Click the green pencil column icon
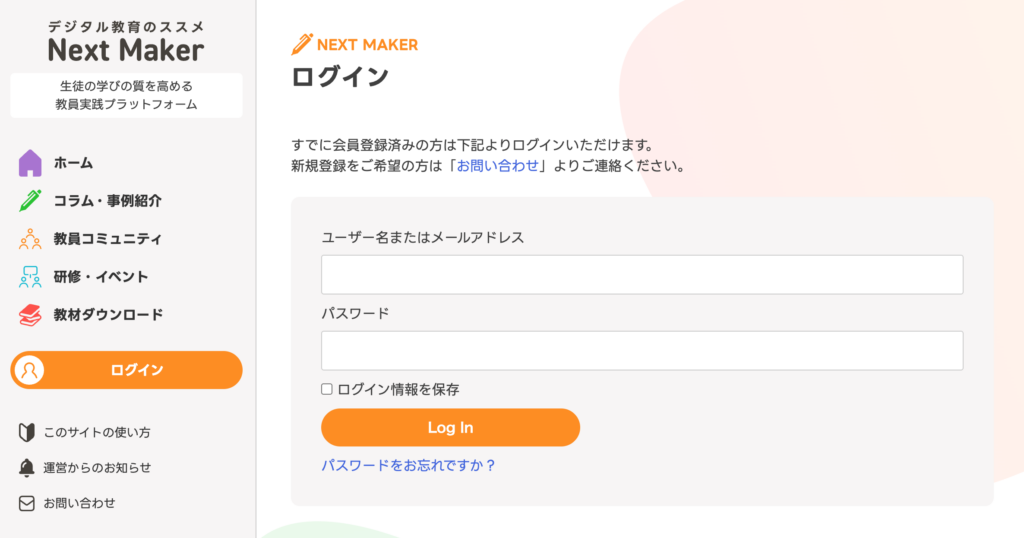Image resolution: width=1024 pixels, height=538 pixels. point(30,201)
